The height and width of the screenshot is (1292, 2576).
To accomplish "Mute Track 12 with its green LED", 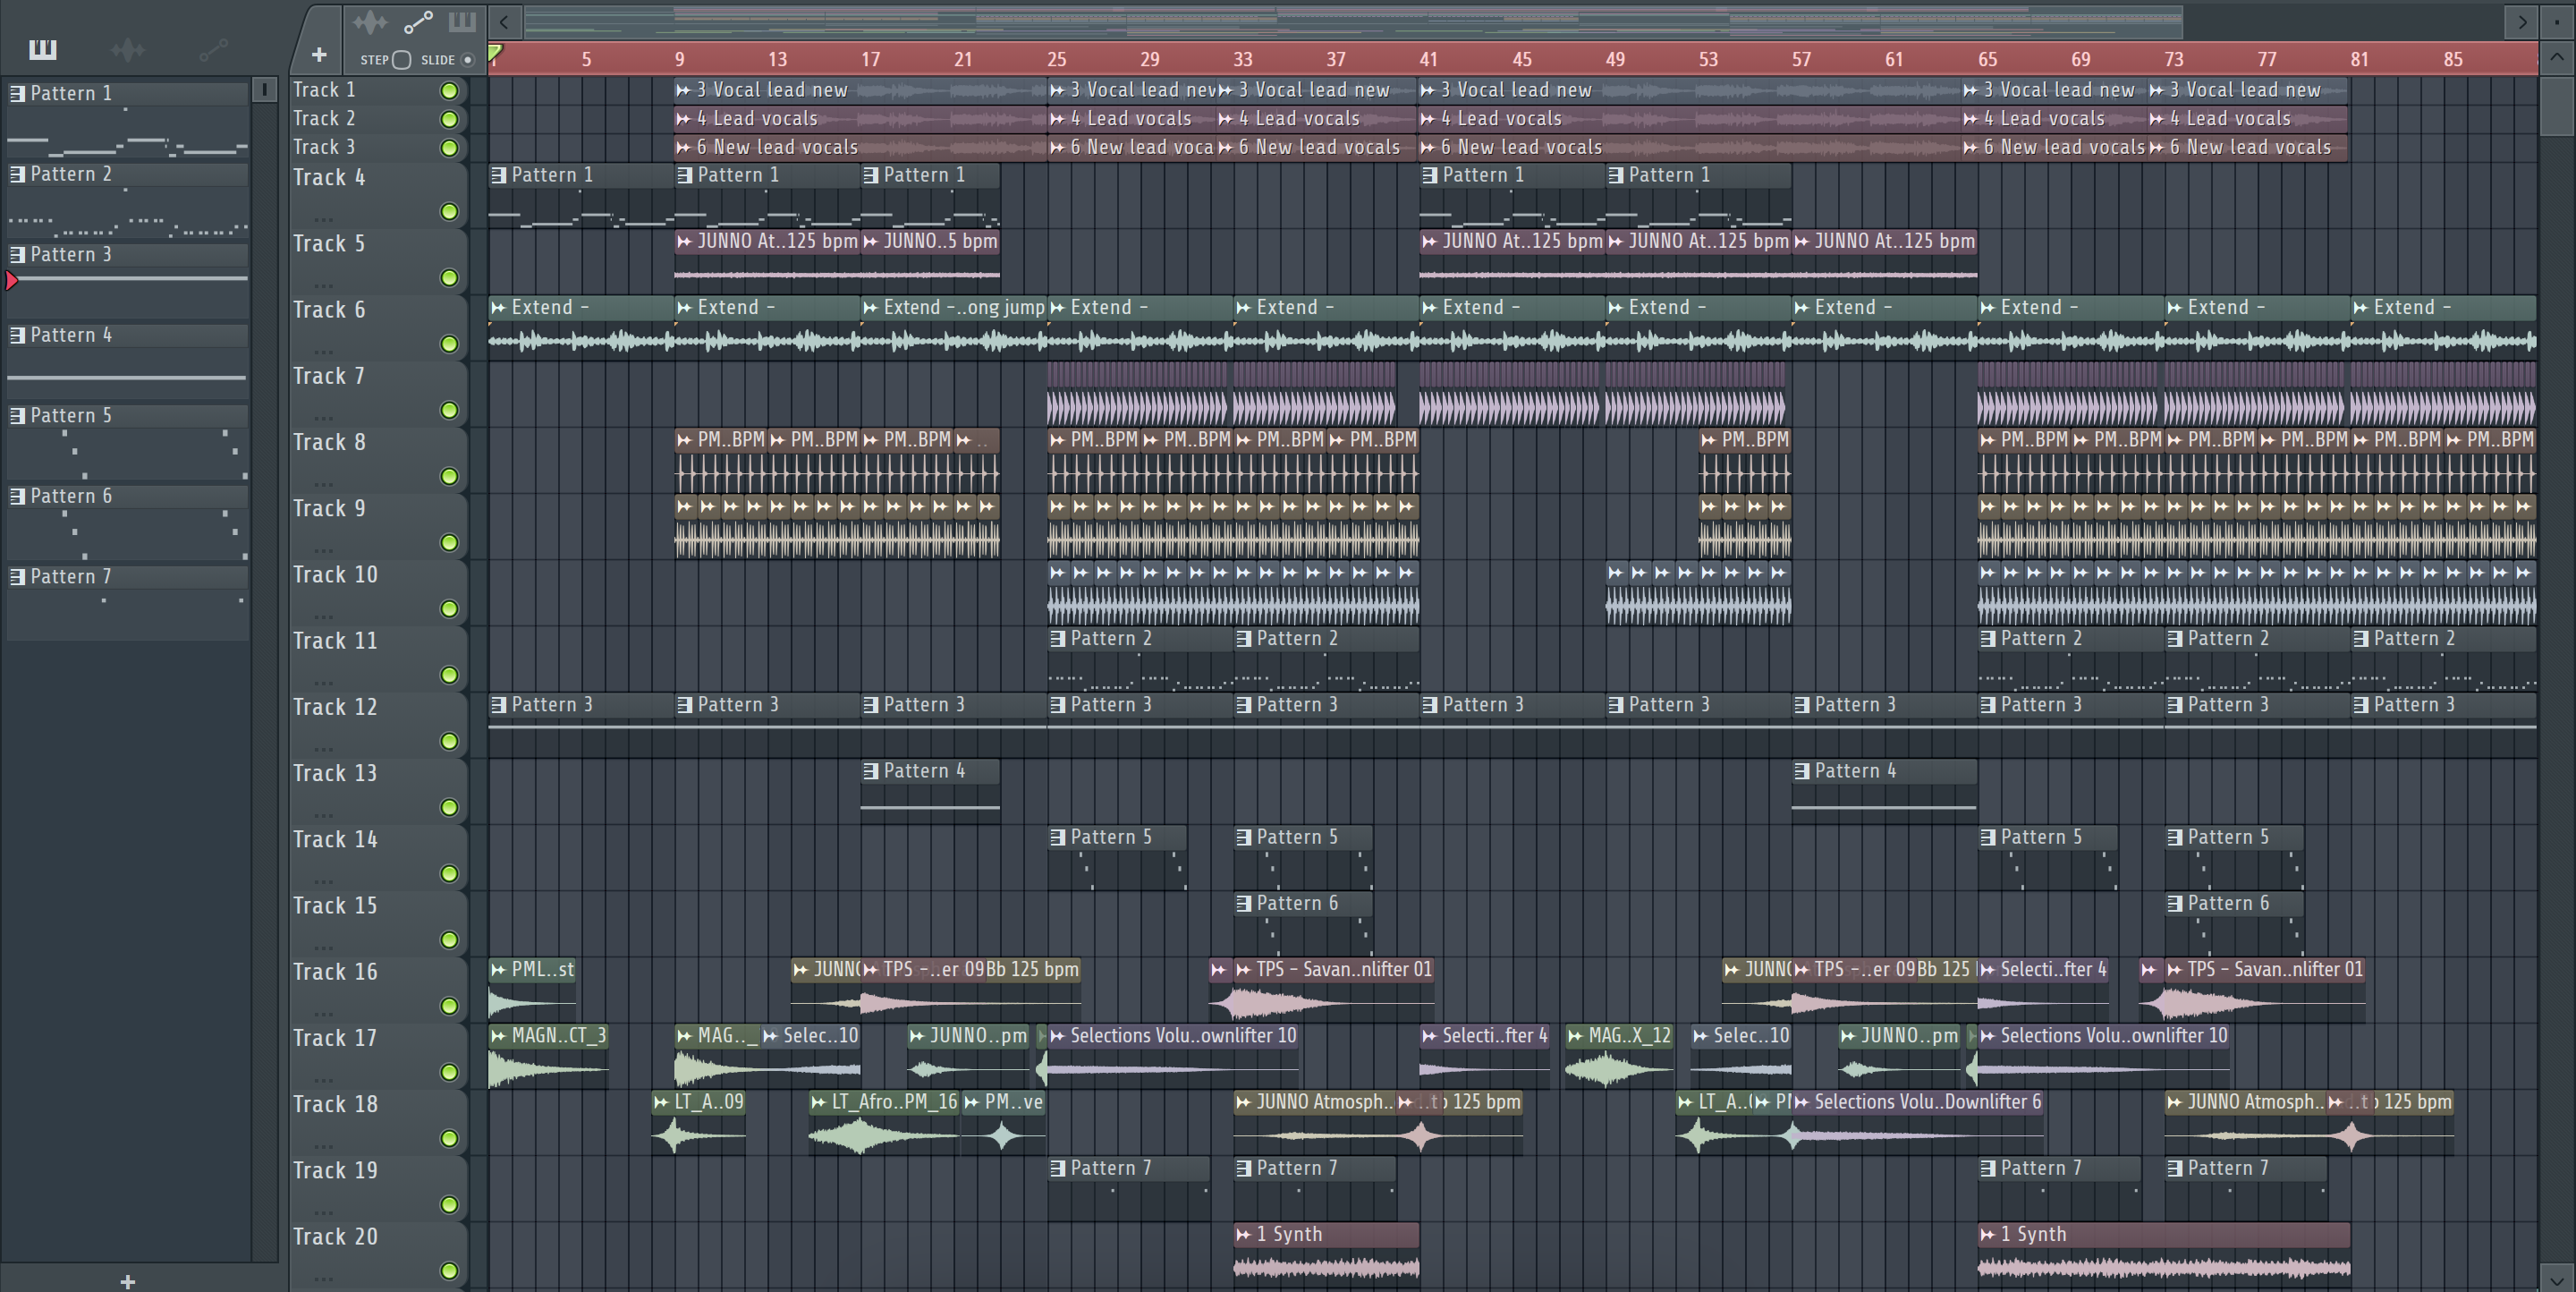I will coord(450,741).
